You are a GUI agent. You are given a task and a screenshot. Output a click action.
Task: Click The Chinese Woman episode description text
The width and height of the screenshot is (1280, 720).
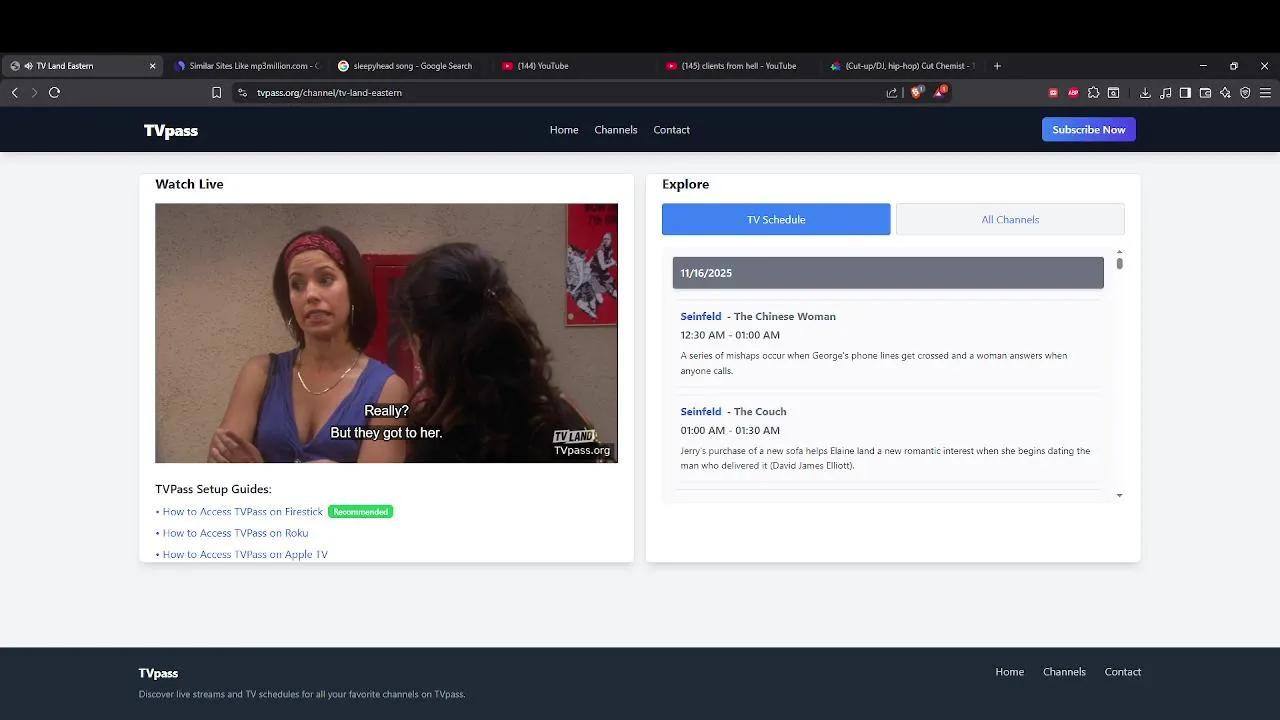874,363
